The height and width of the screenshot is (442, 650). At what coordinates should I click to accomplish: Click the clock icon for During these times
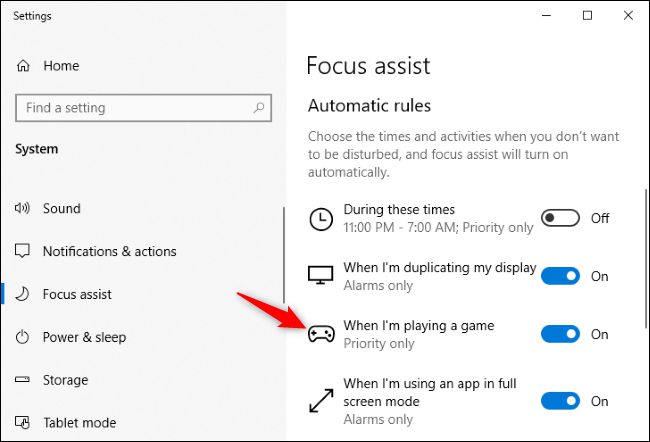coord(321,219)
